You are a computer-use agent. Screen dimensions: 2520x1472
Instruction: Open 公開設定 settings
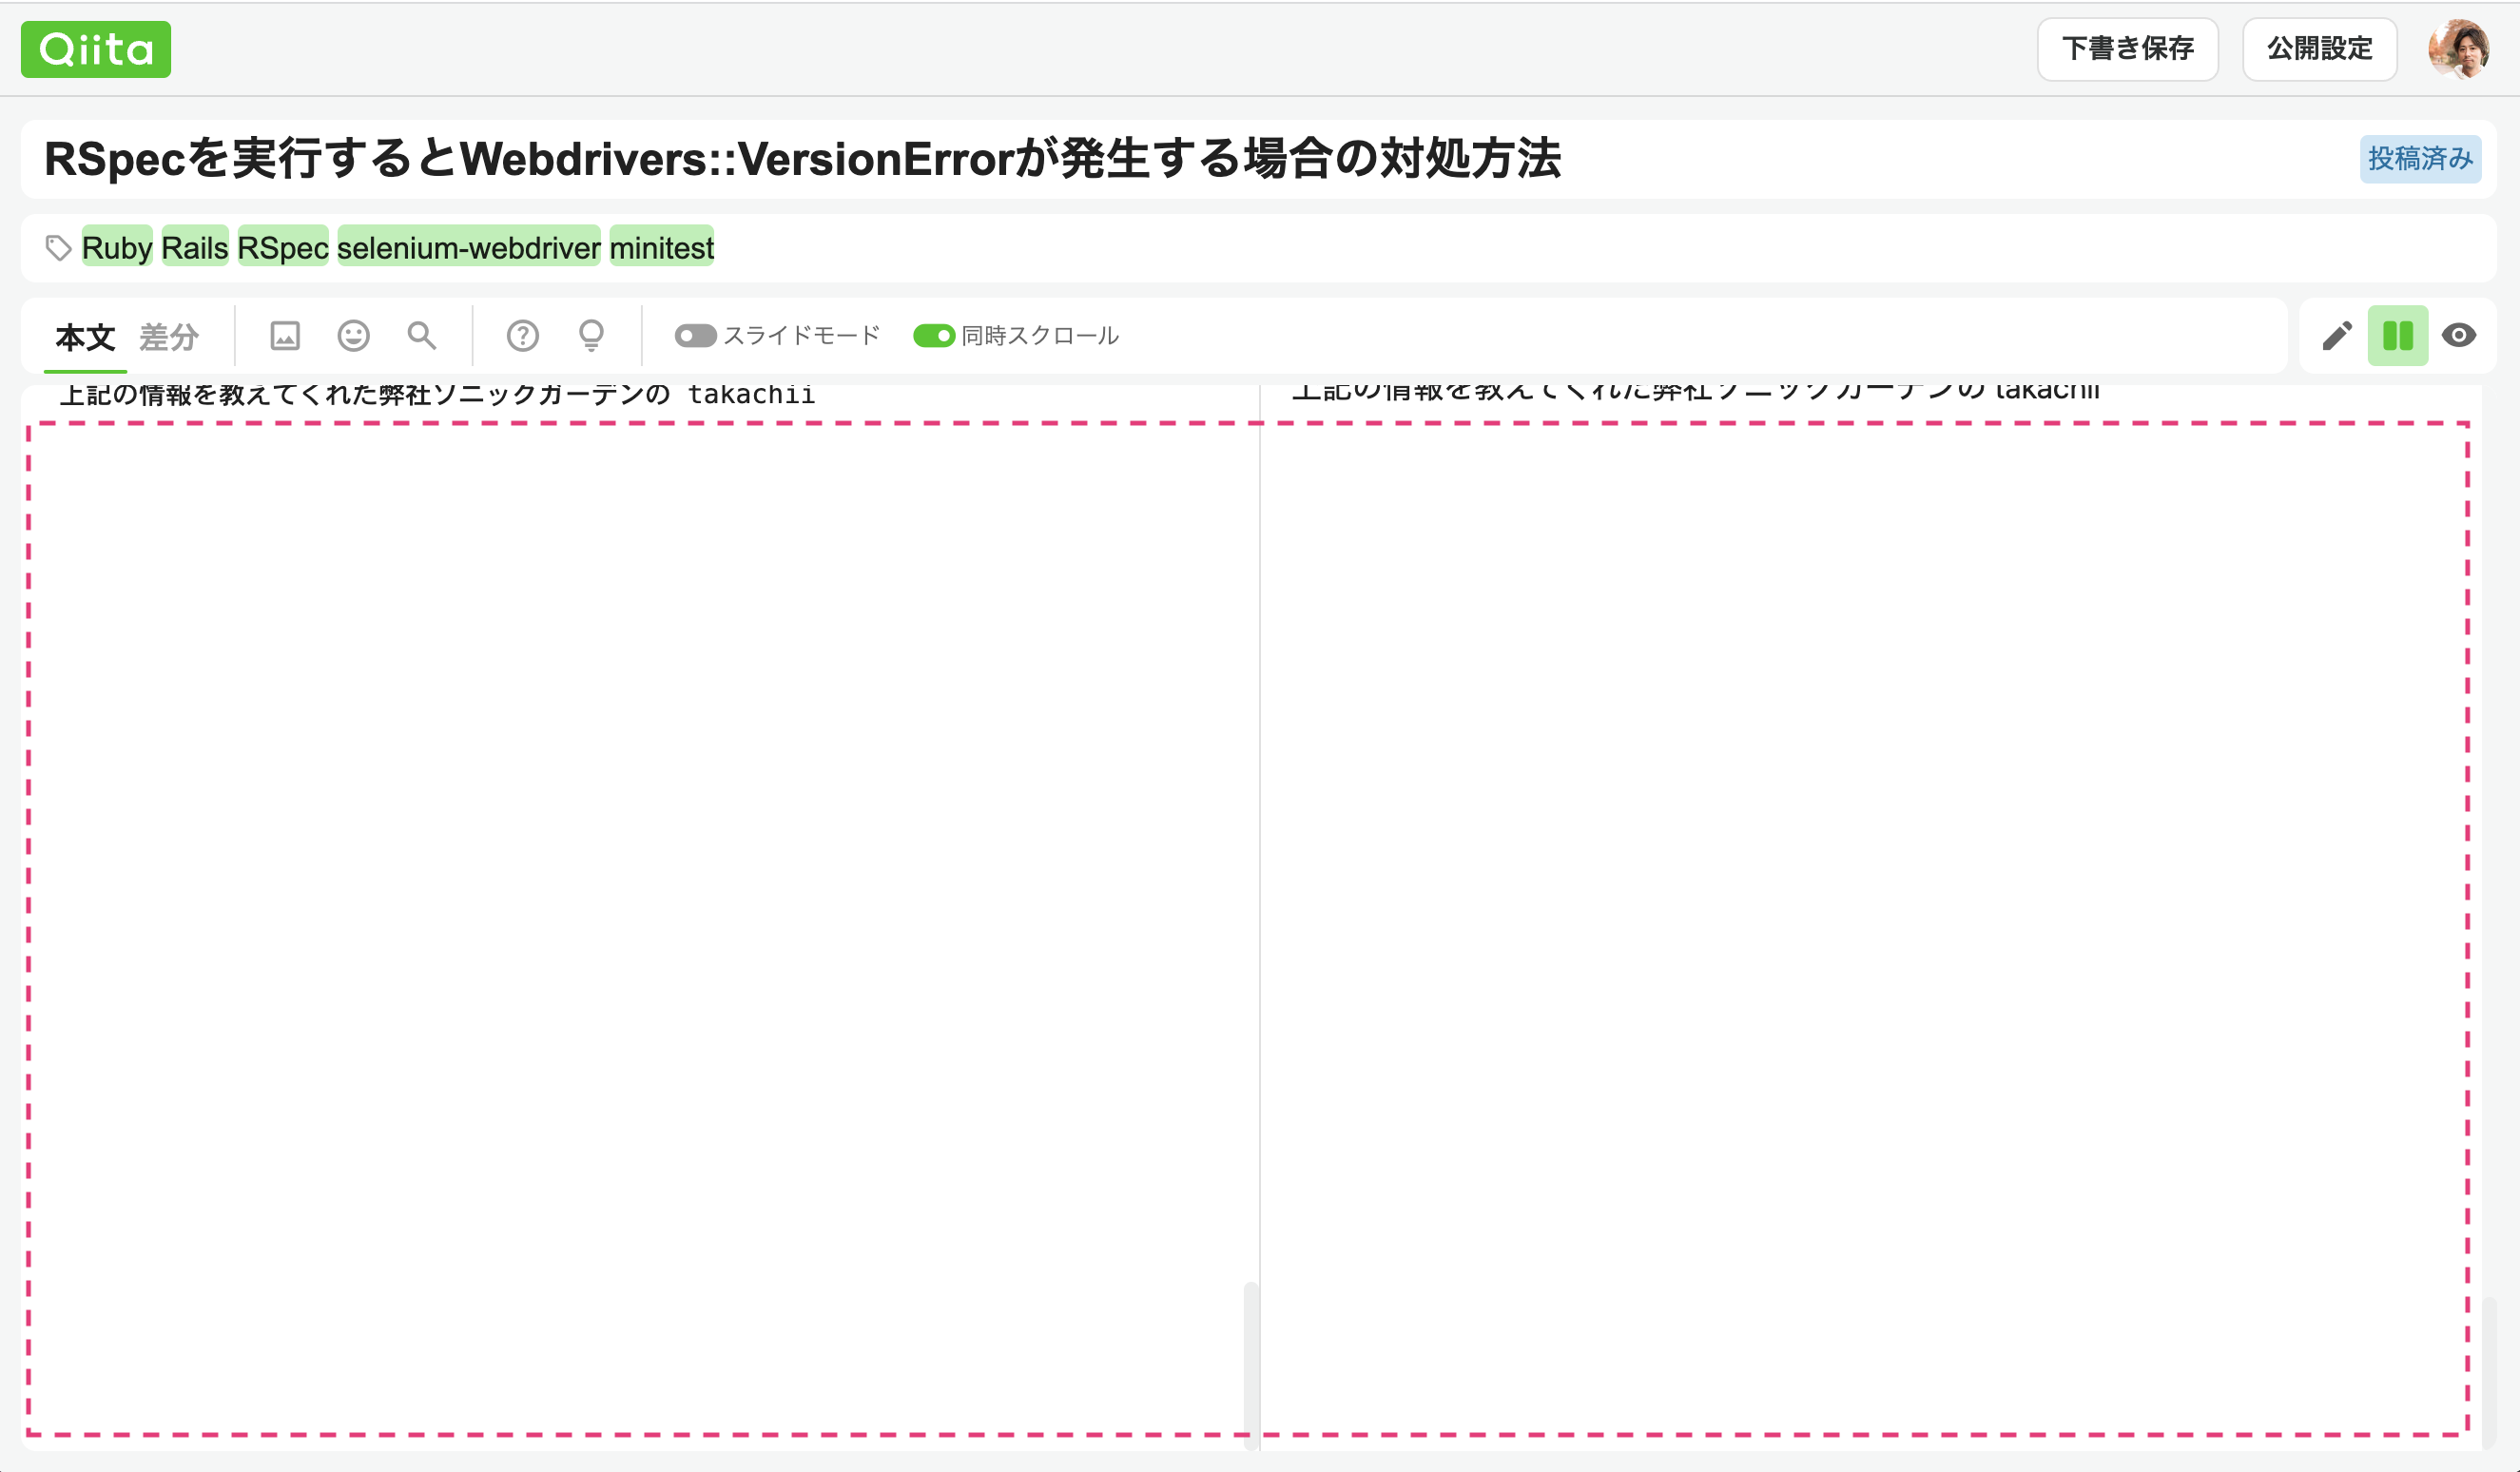coord(2319,49)
